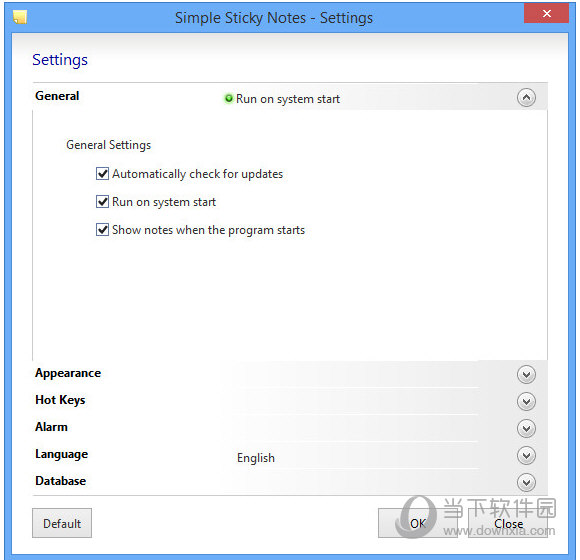Click the Close button at bottom

(508, 523)
